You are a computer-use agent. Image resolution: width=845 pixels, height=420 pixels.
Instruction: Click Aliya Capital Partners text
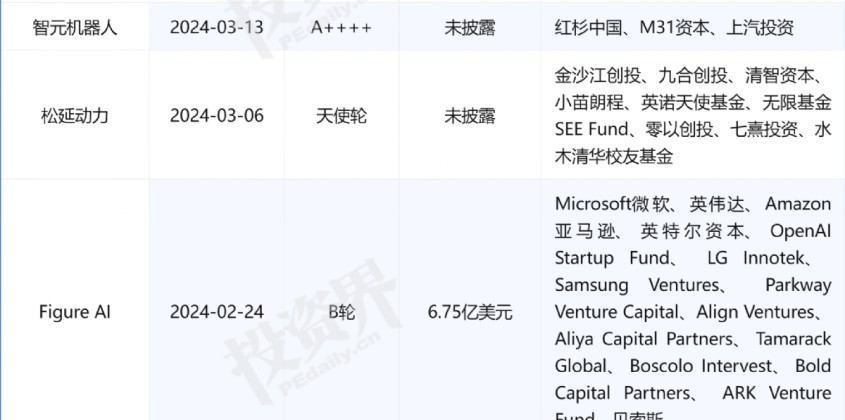coord(644,339)
